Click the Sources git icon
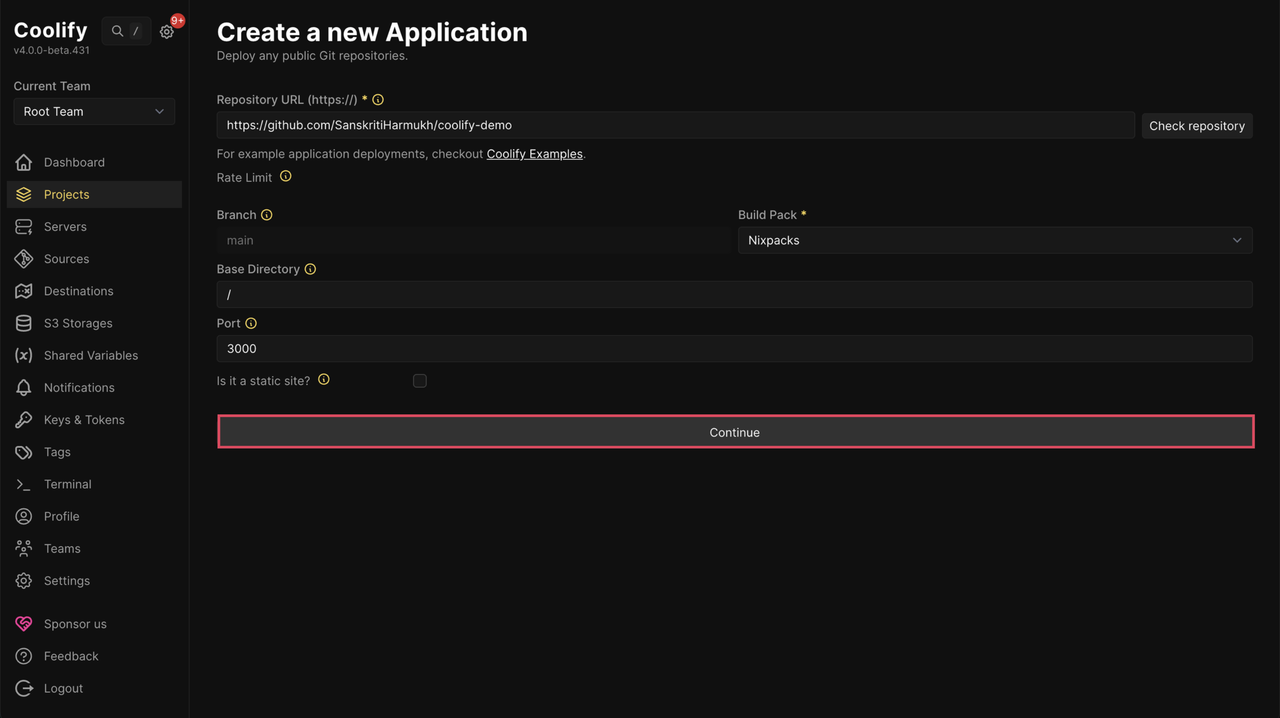 [x=24, y=259]
